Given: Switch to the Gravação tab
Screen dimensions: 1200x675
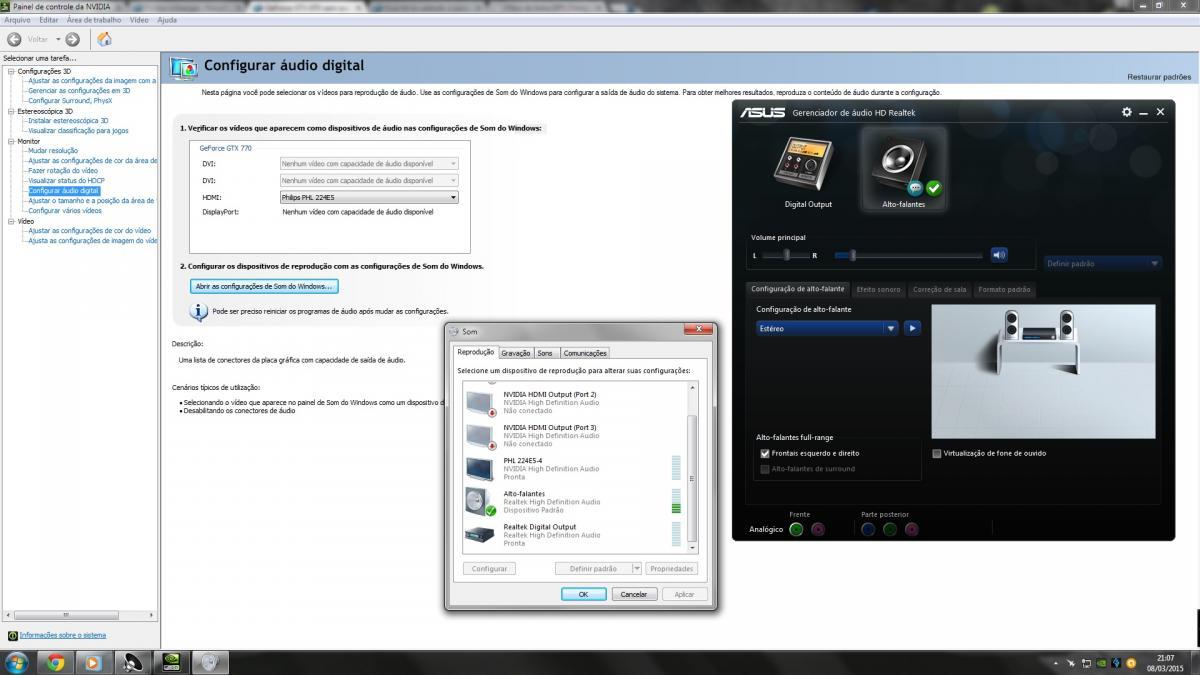Looking at the screenshot, I should [x=516, y=353].
